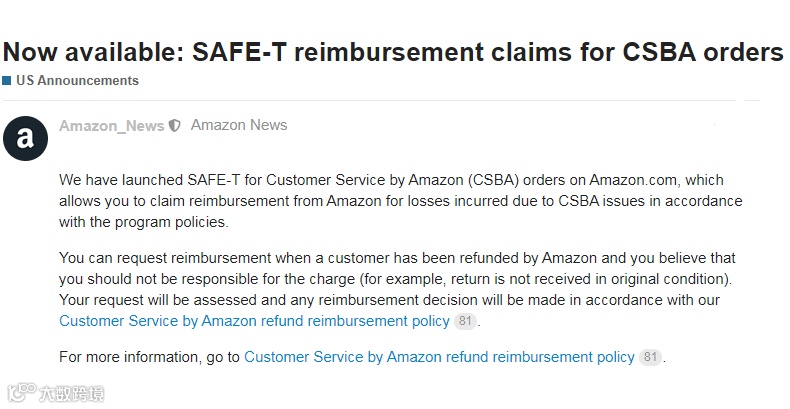This screenshot has width=790, height=409.
Task: Open the US Announcements category
Action: tap(77, 80)
